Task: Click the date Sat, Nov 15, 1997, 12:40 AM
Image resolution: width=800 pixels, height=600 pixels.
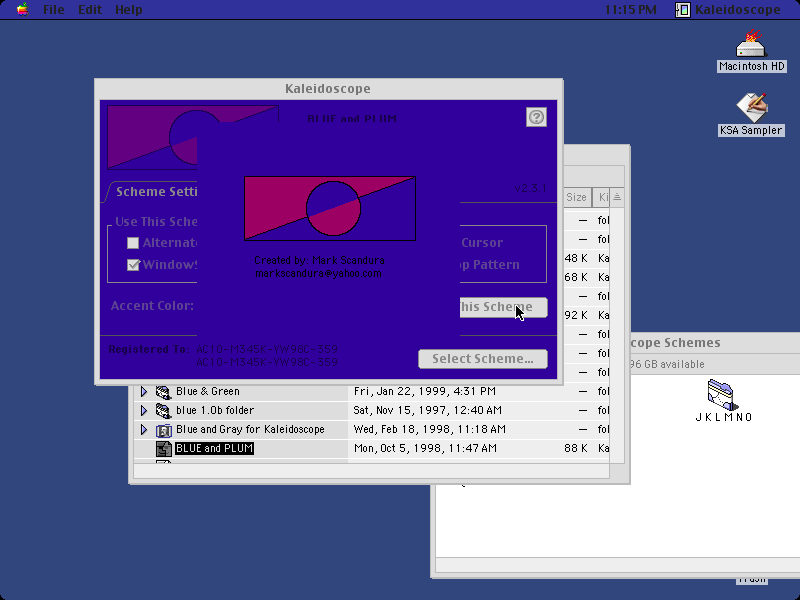Action: pos(428,410)
